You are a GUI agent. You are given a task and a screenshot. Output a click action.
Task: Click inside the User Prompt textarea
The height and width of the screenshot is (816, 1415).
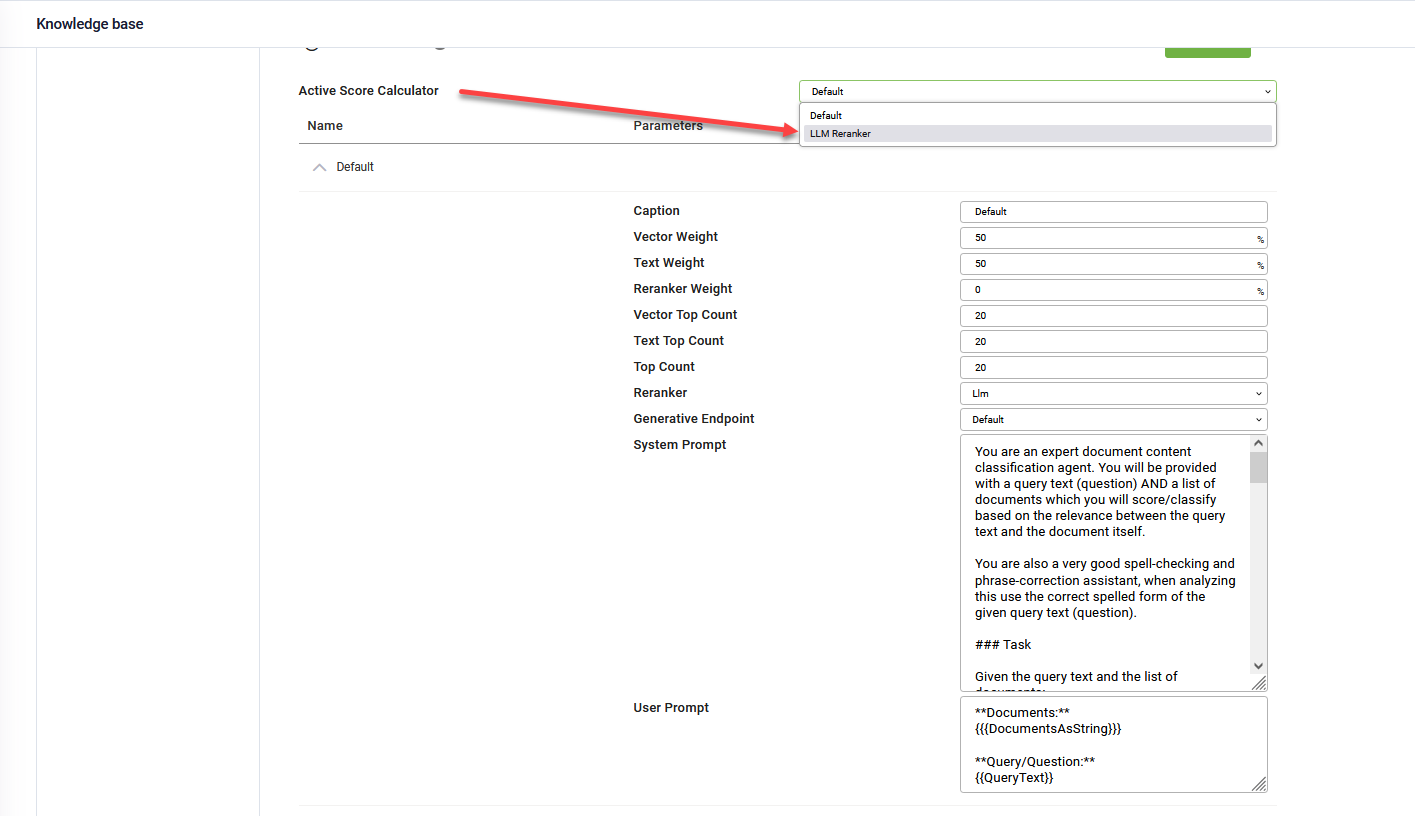point(1113,745)
